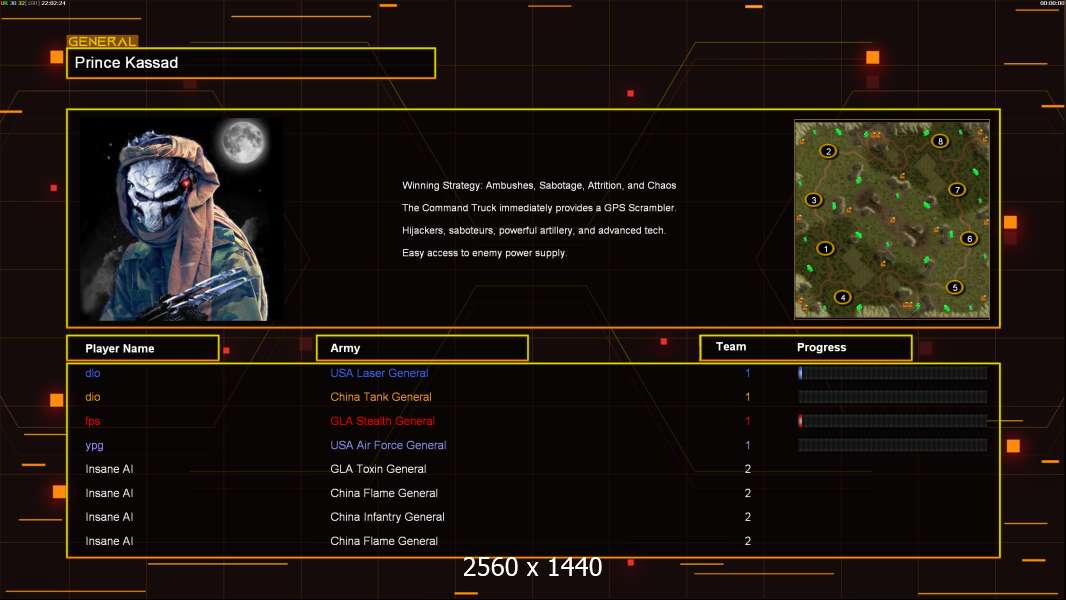
Task: Click the 'Command Truck immediately provides' line
Action: coord(539,208)
